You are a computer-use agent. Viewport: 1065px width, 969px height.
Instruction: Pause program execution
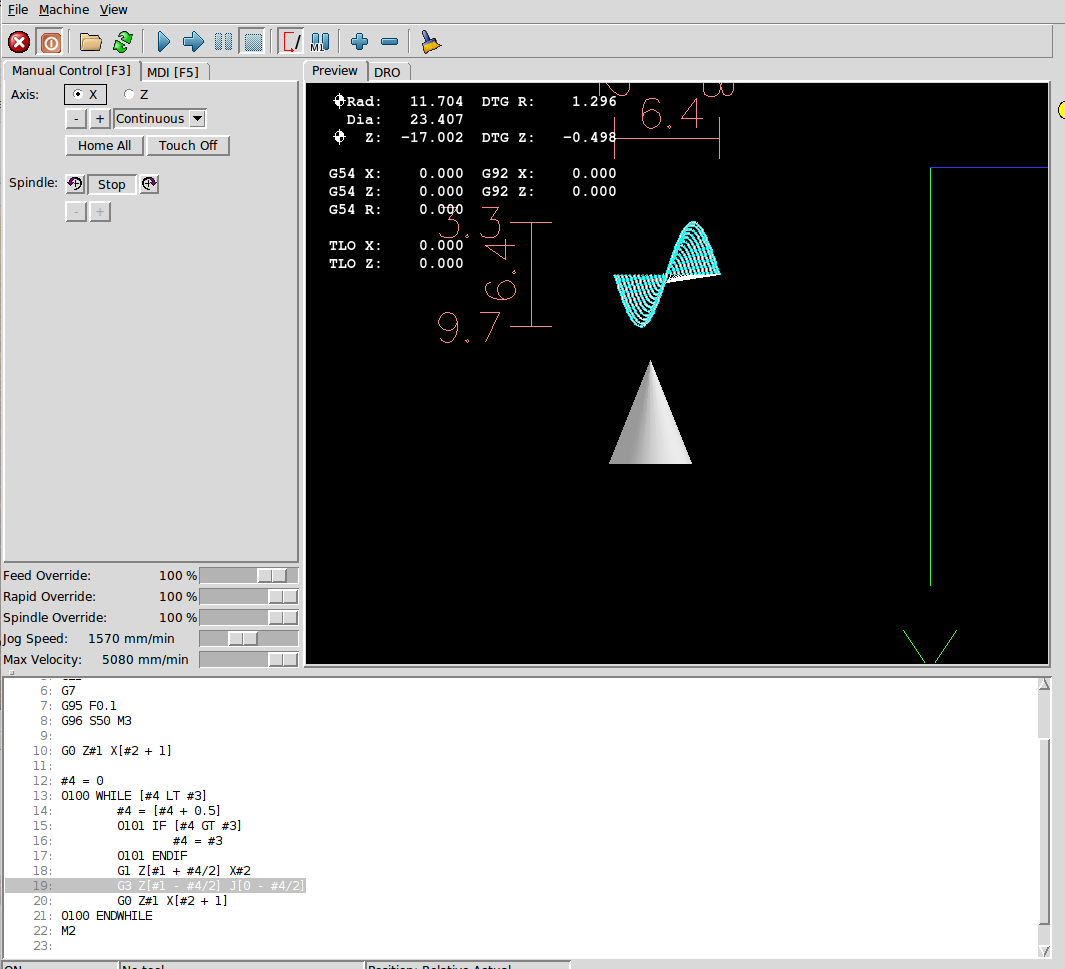223,42
